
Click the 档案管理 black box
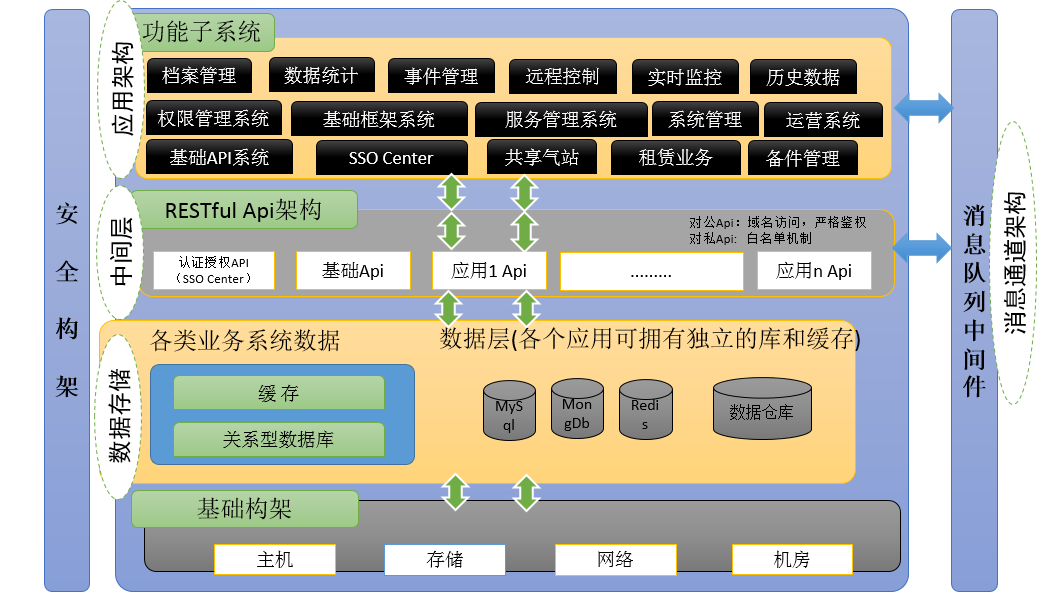tap(198, 76)
